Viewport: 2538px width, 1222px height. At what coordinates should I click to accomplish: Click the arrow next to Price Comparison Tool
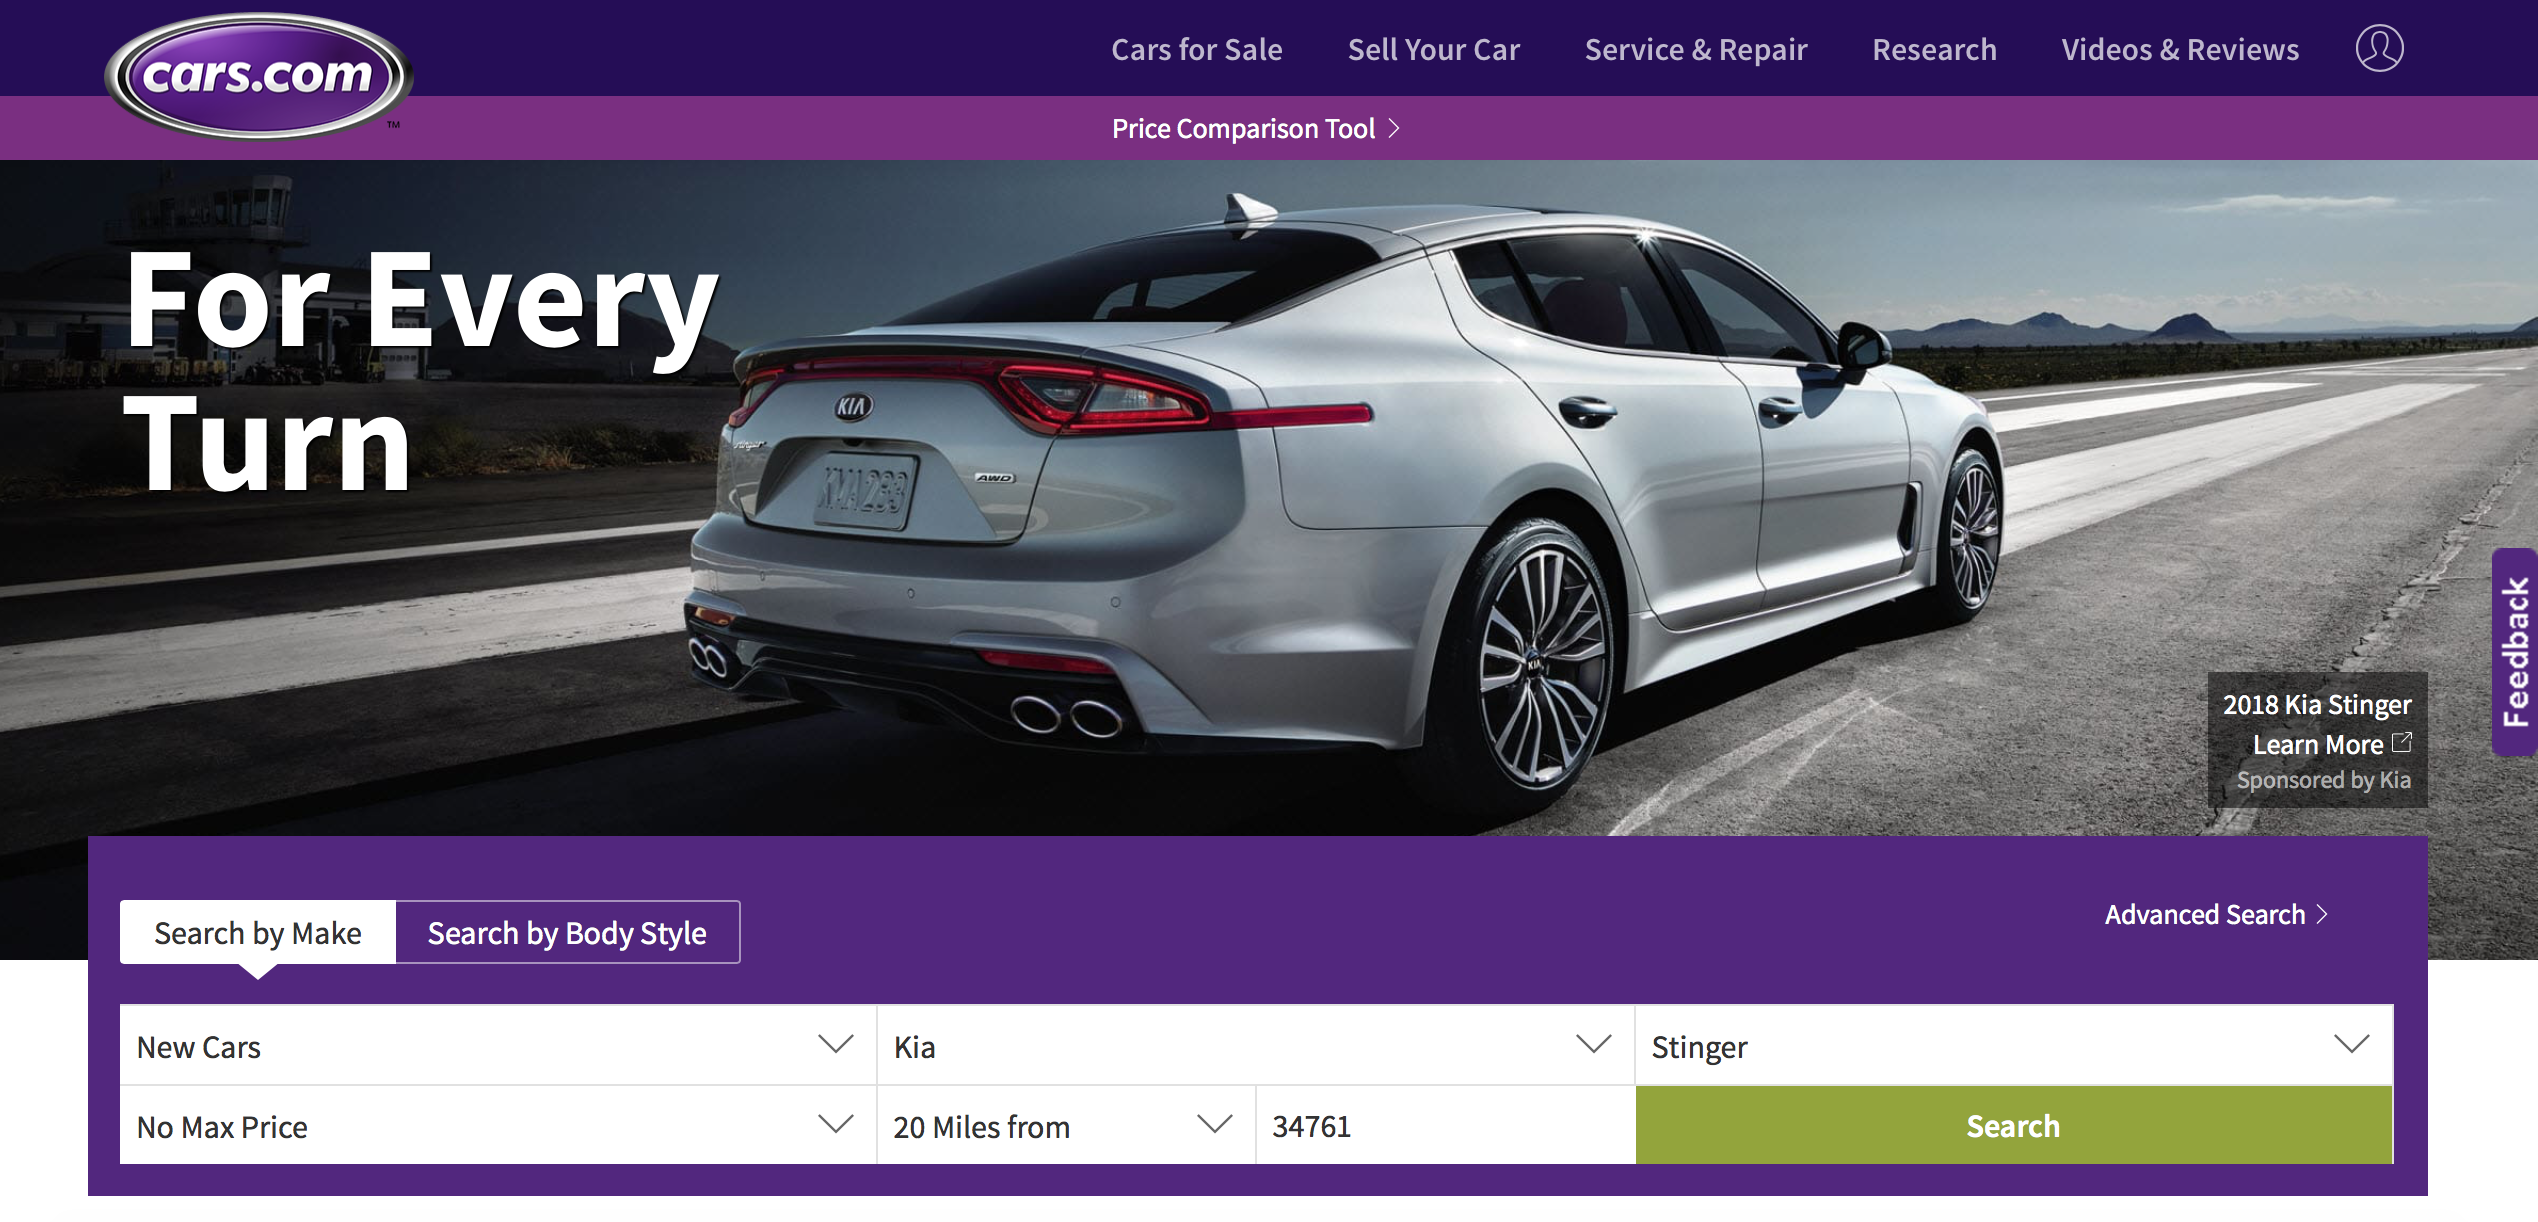1394,128
